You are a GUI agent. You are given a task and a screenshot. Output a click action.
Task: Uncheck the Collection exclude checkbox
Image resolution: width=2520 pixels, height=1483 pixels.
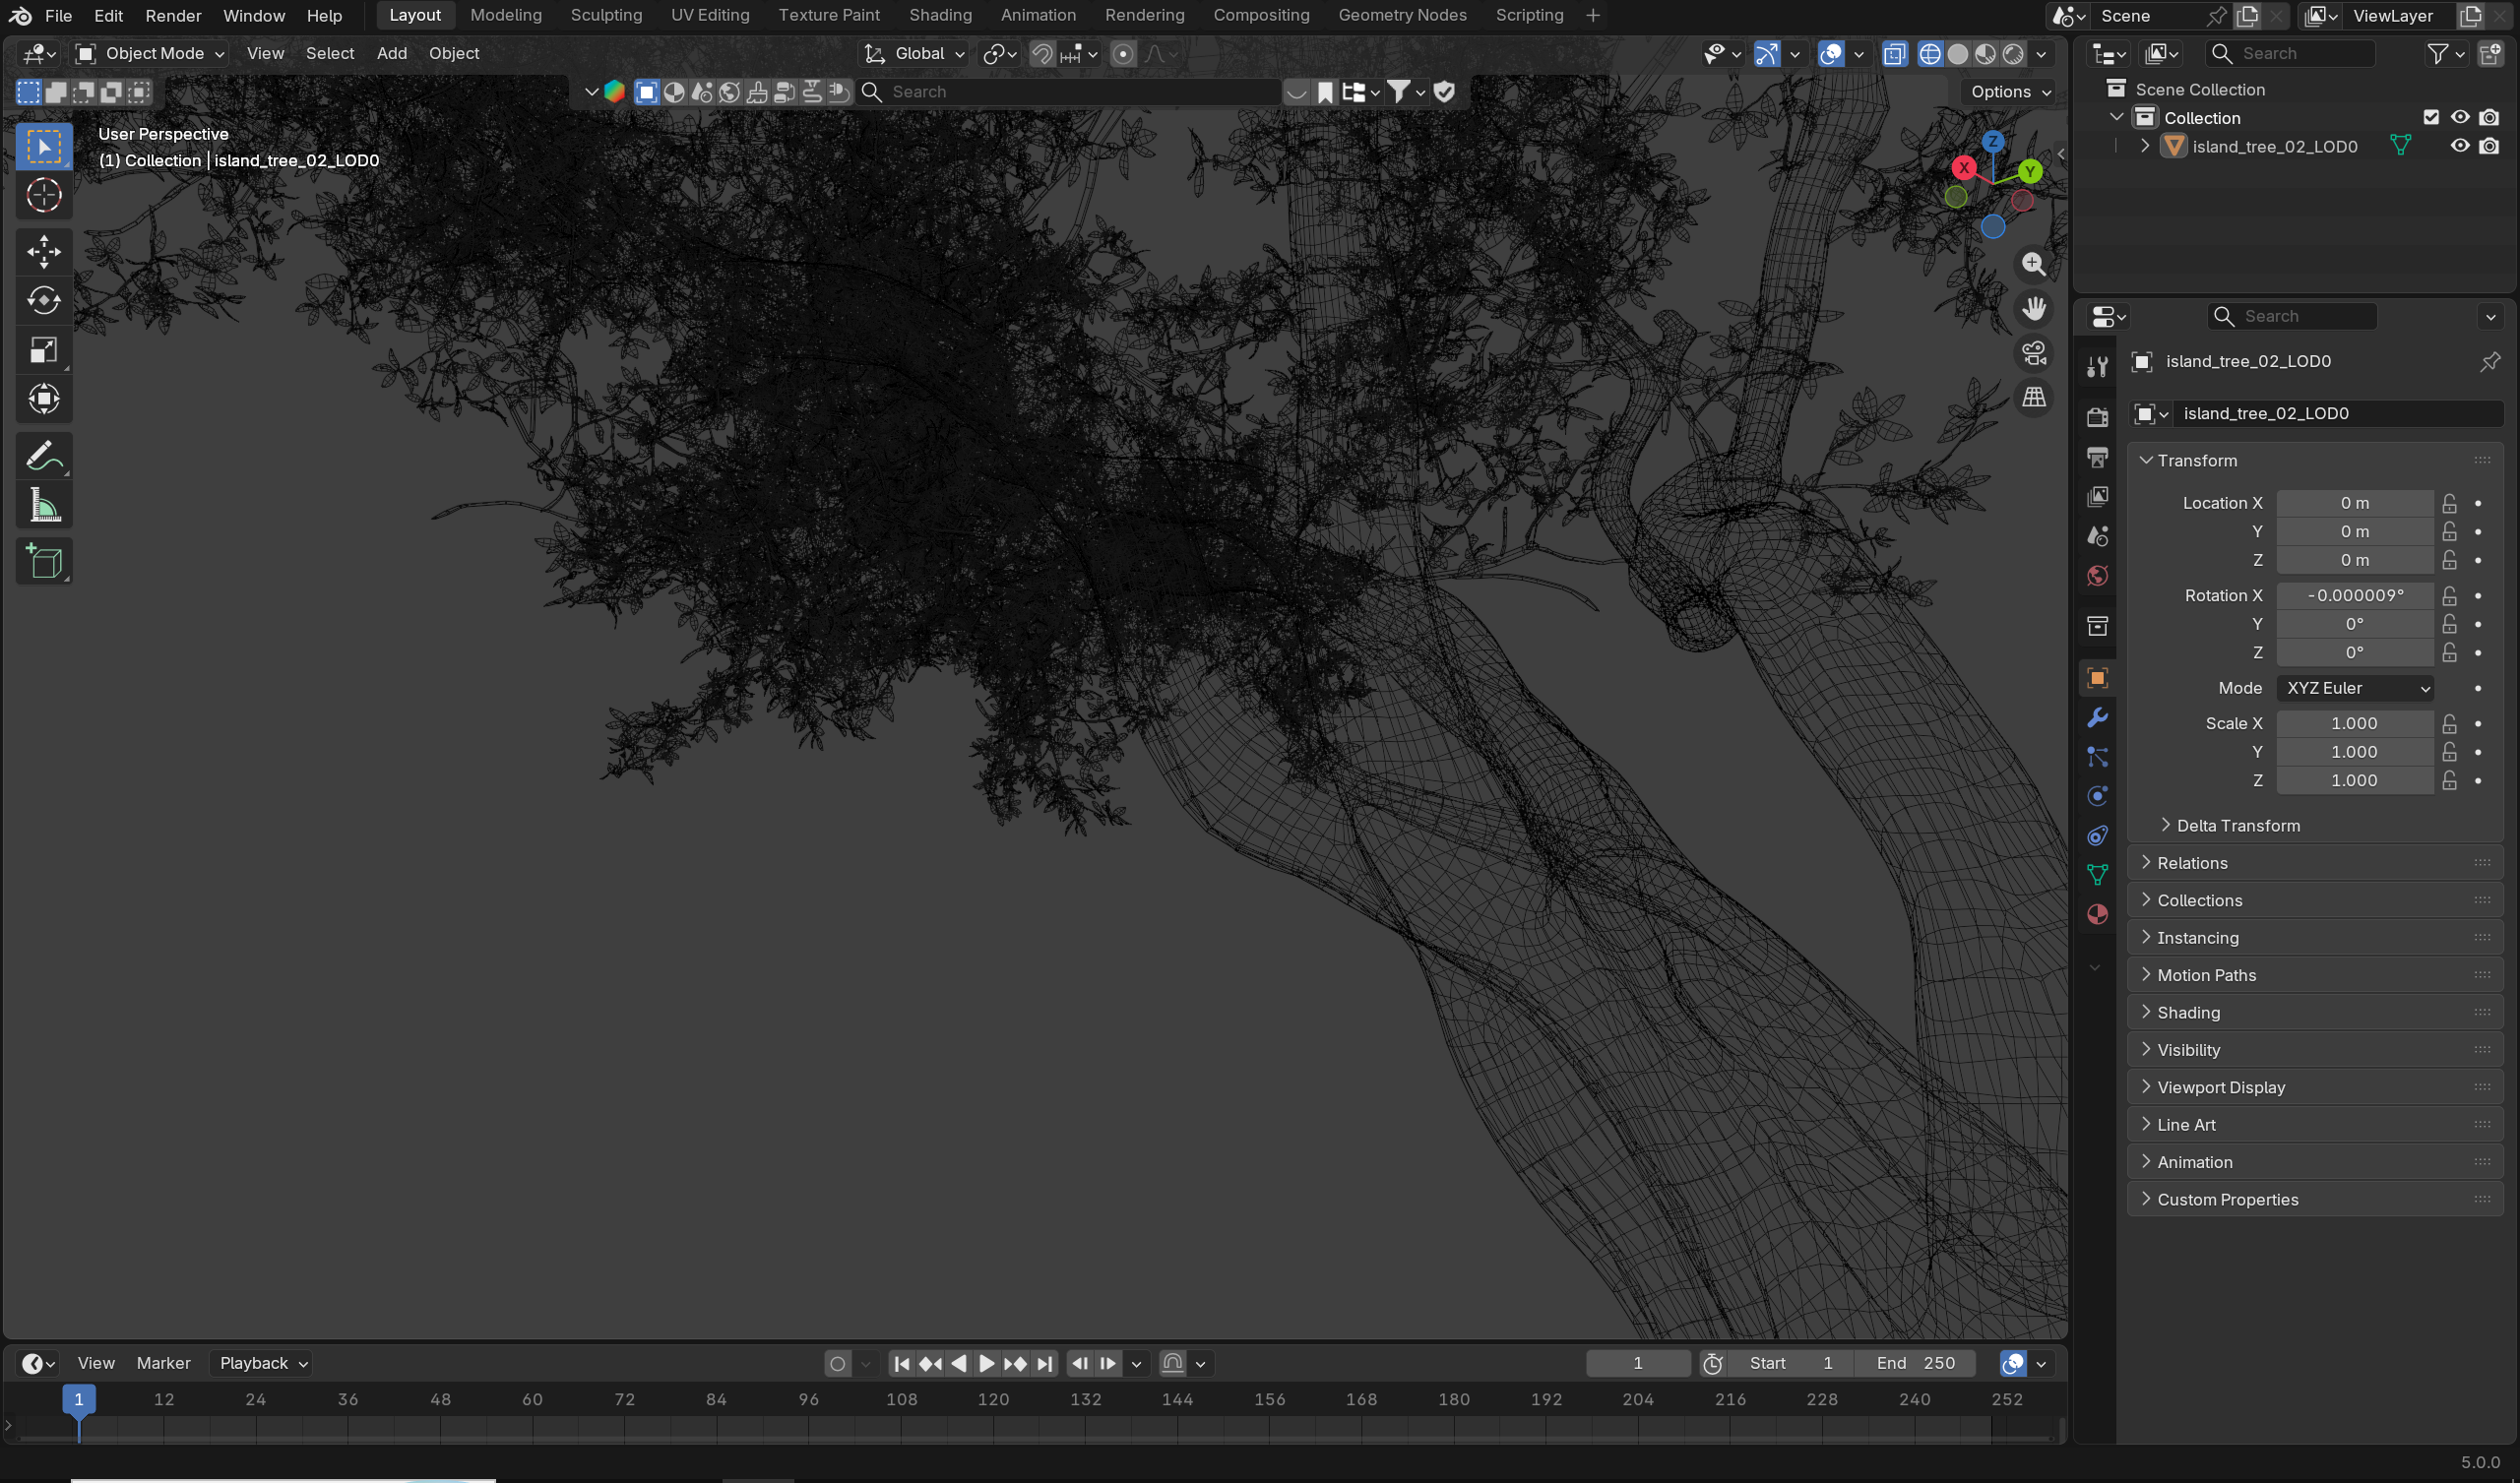point(2431,117)
